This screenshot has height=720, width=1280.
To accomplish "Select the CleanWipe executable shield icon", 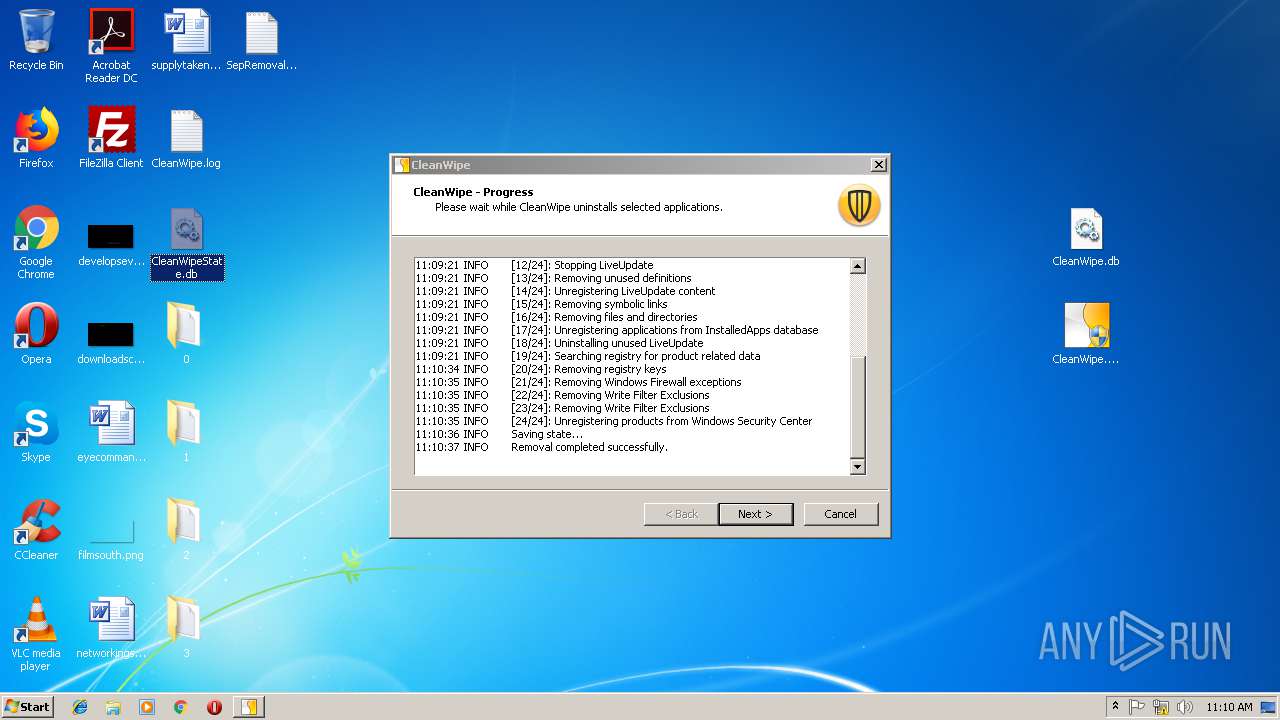I will (x=1086, y=334).
